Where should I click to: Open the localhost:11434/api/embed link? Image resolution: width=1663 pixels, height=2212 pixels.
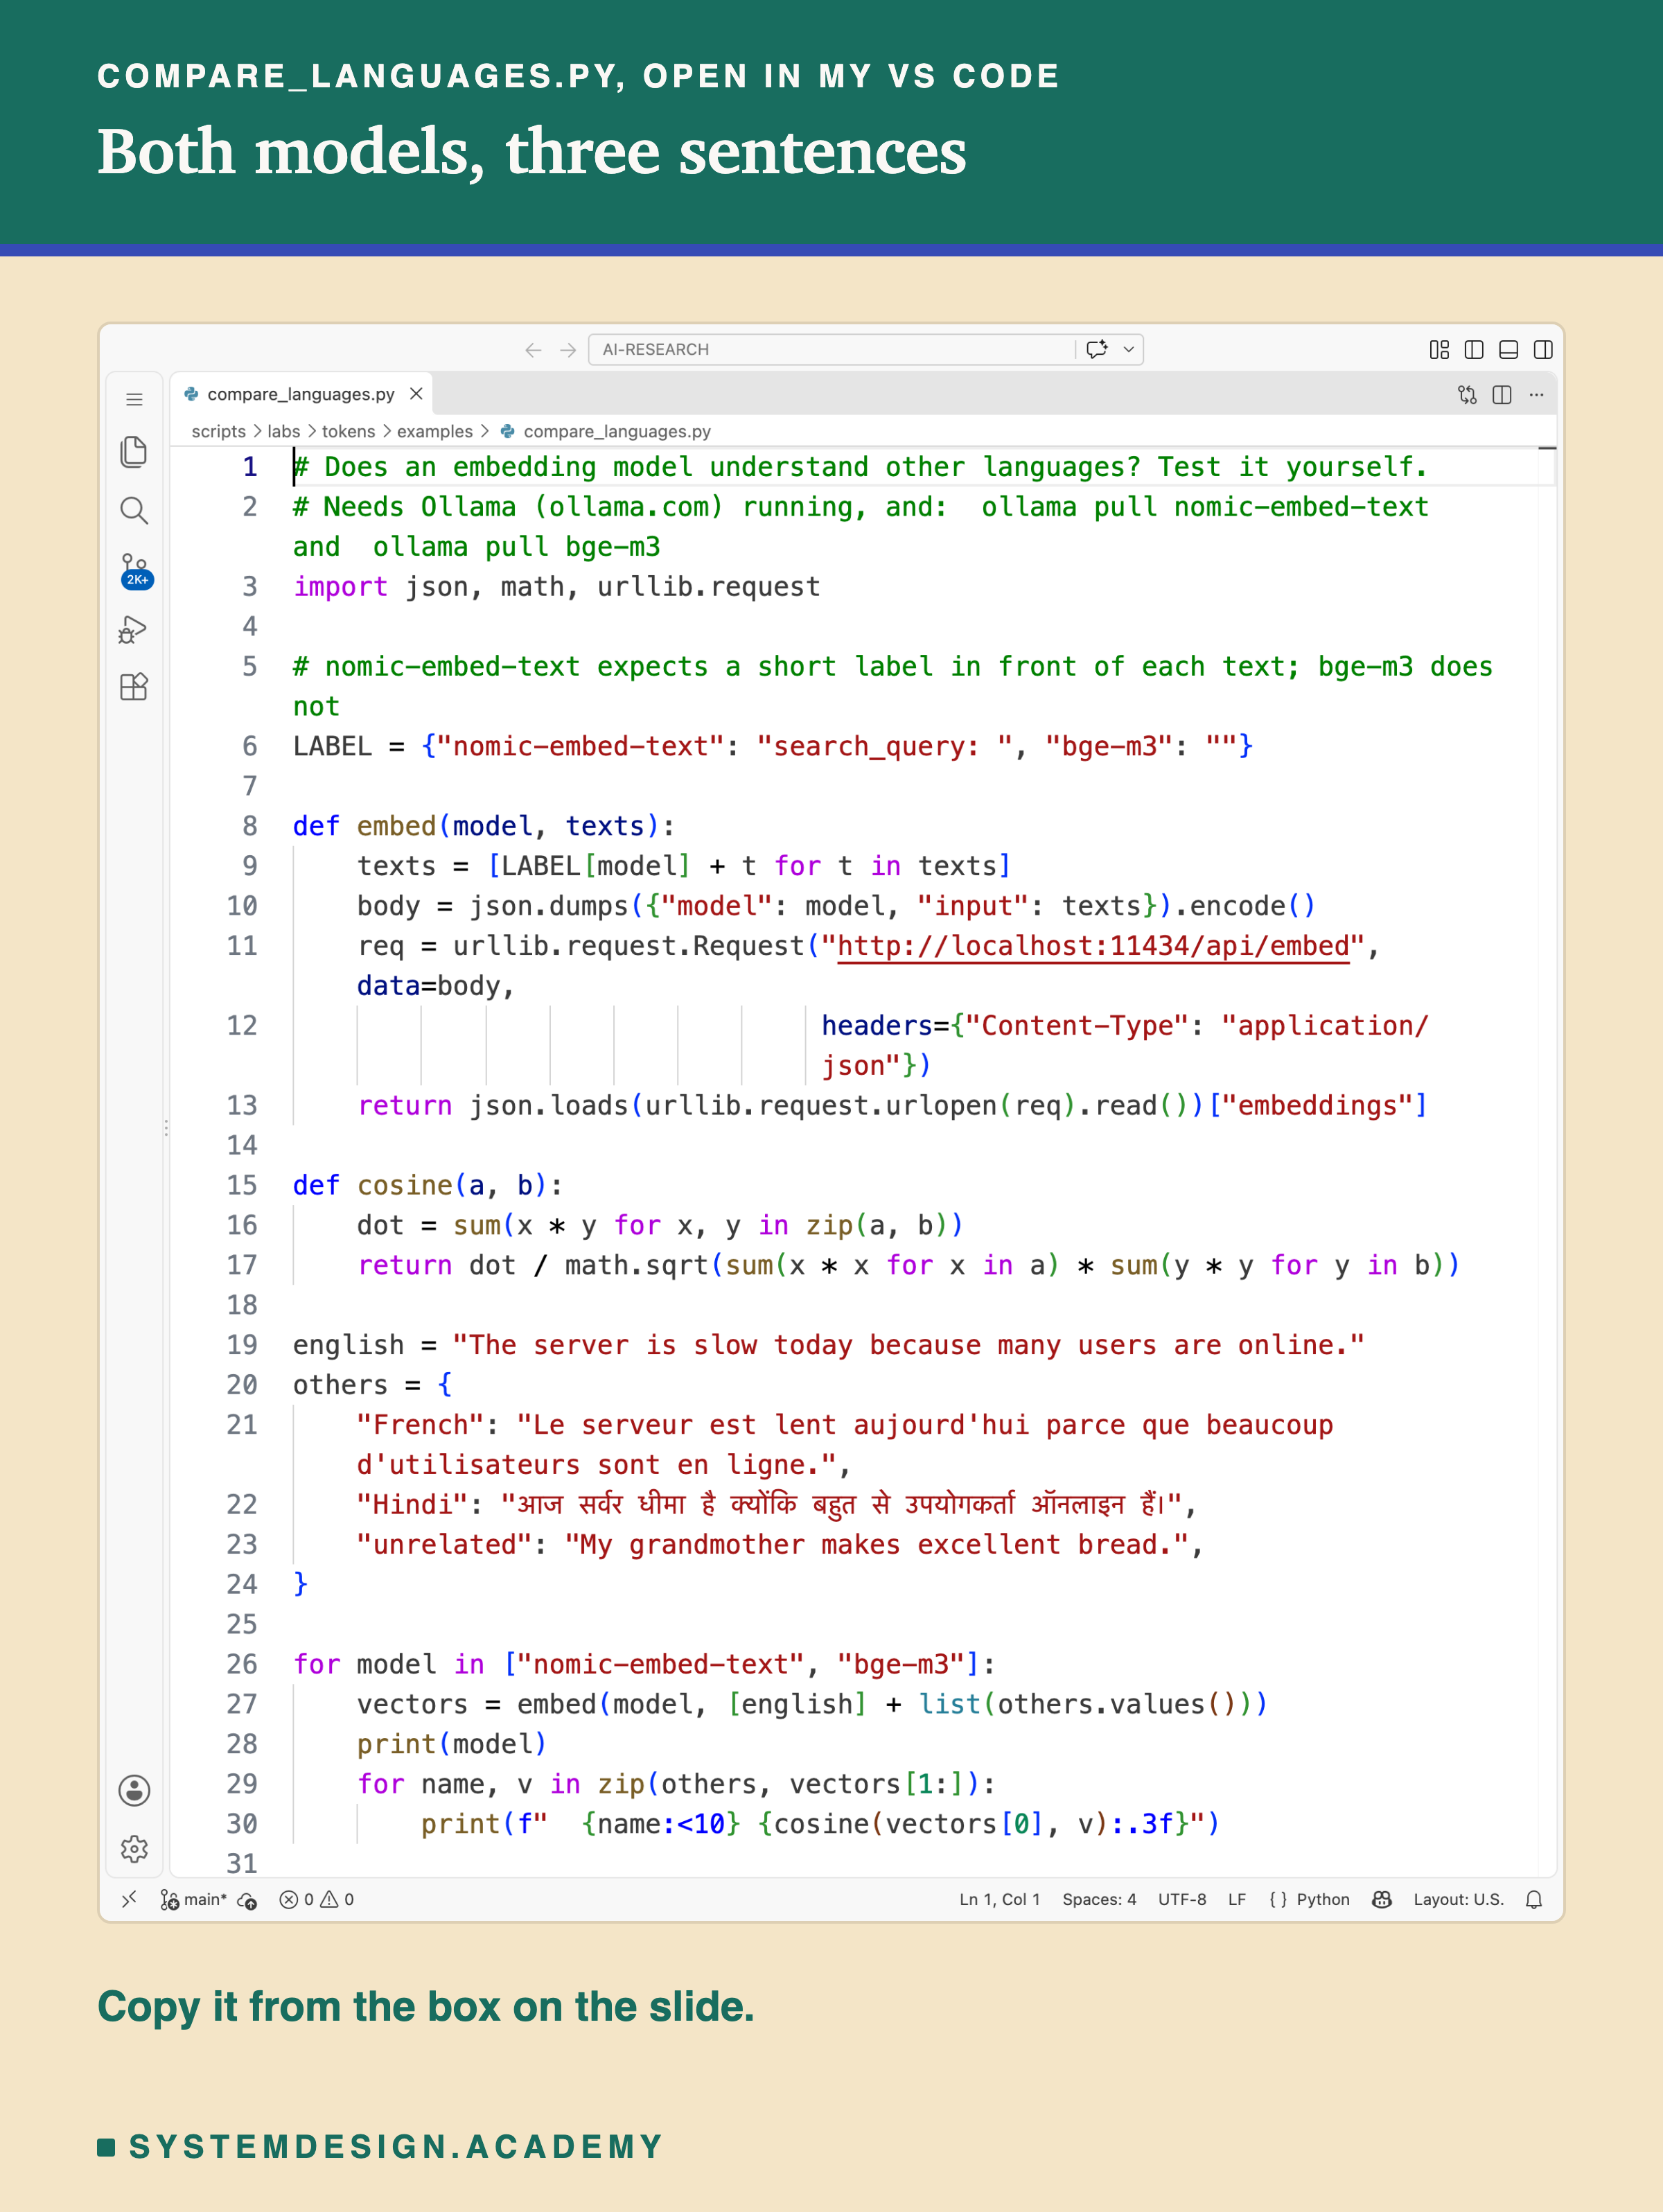click(x=1093, y=946)
